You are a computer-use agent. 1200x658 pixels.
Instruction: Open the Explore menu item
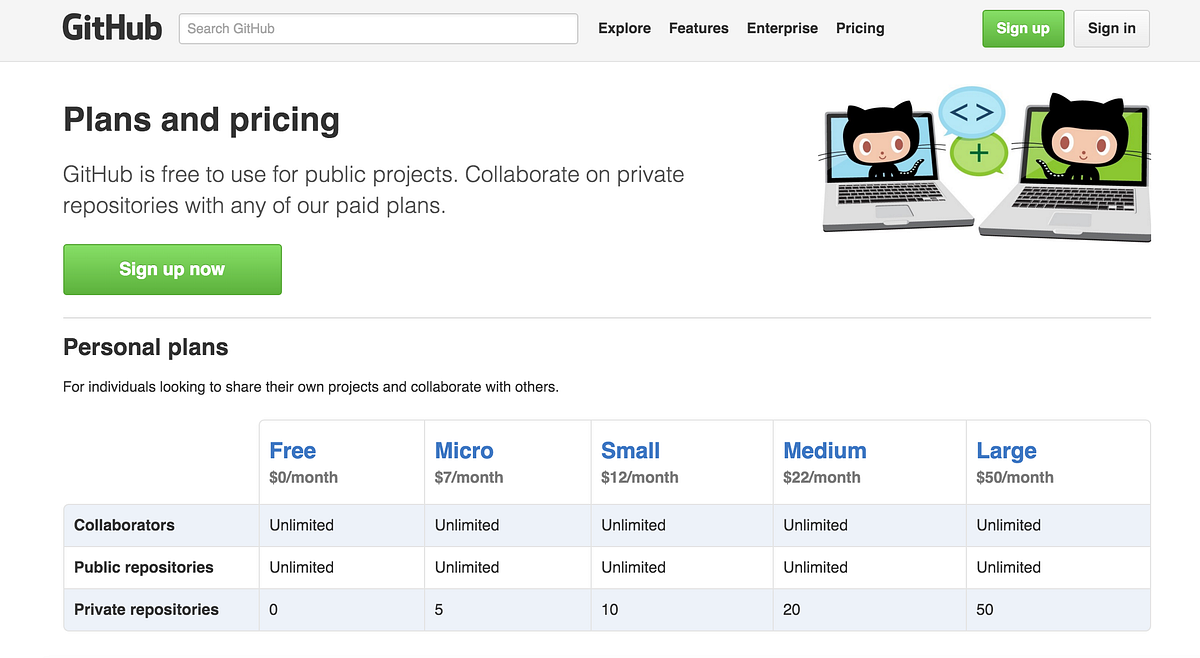(x=624, y=28)
